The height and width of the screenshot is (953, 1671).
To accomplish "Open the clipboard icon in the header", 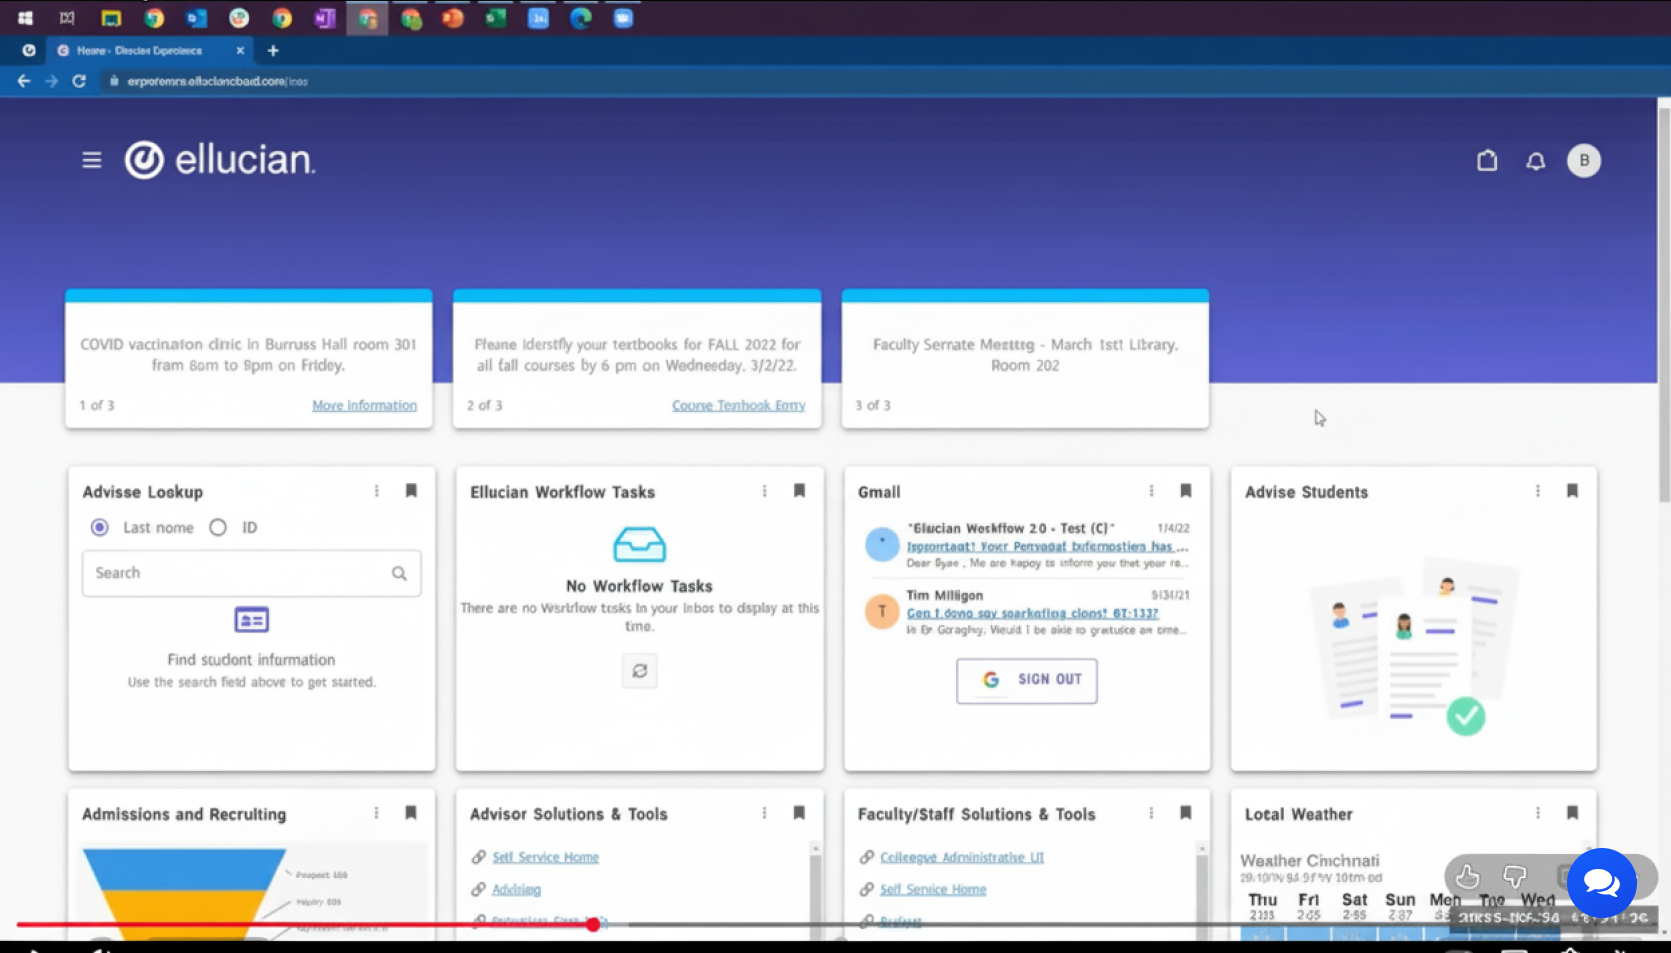I will click(1487, 160).
